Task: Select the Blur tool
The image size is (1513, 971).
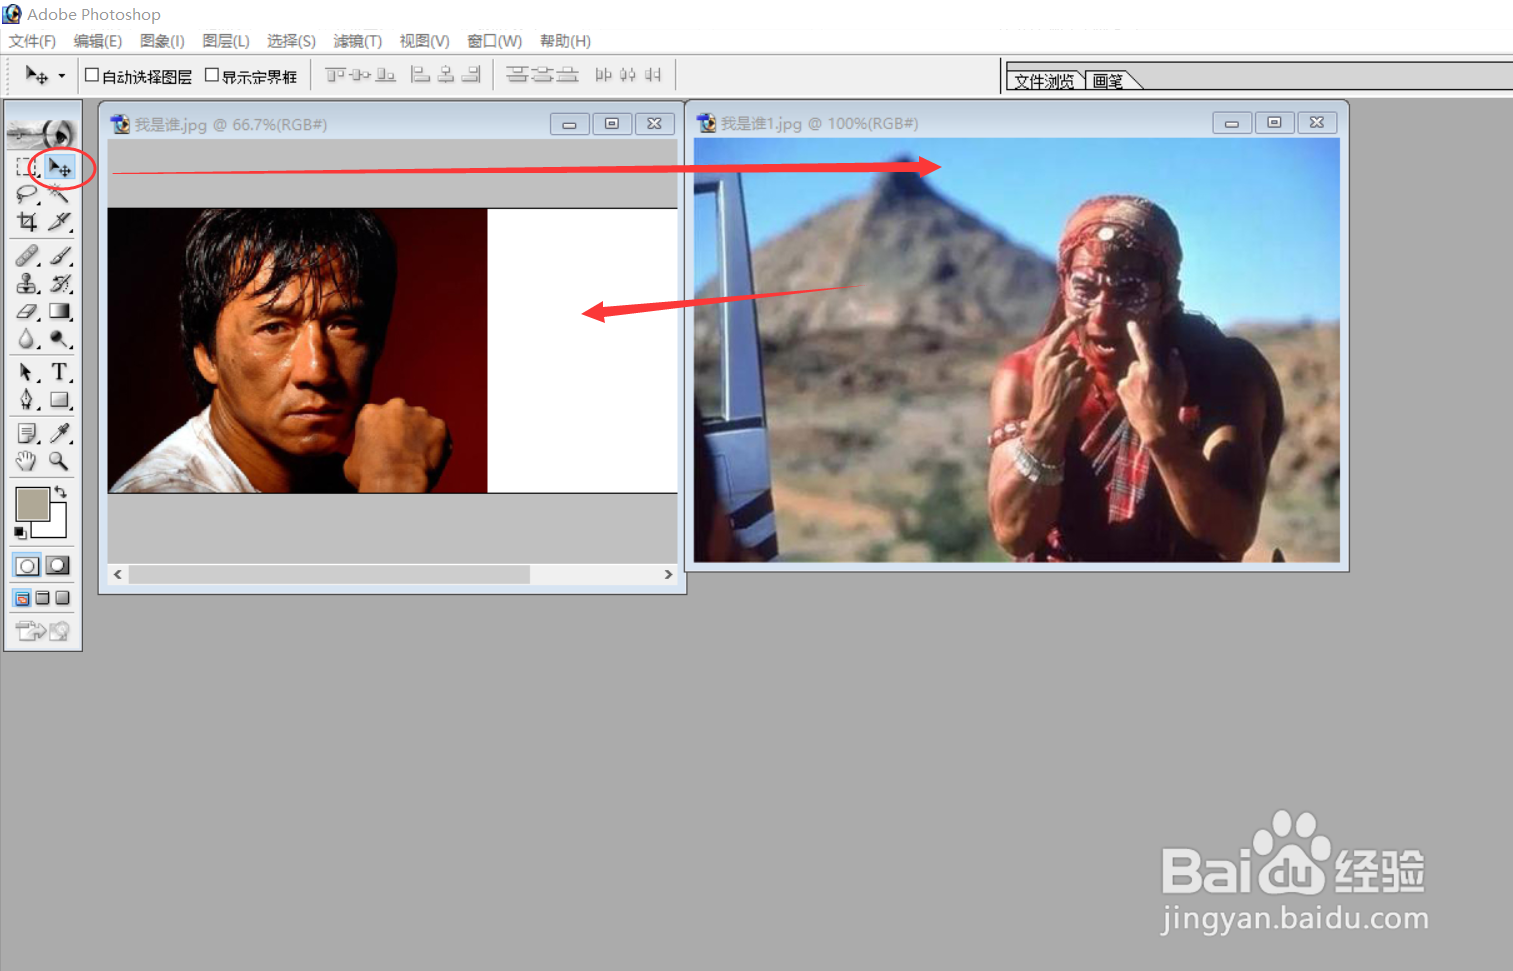Action: (x=27, y=340)
